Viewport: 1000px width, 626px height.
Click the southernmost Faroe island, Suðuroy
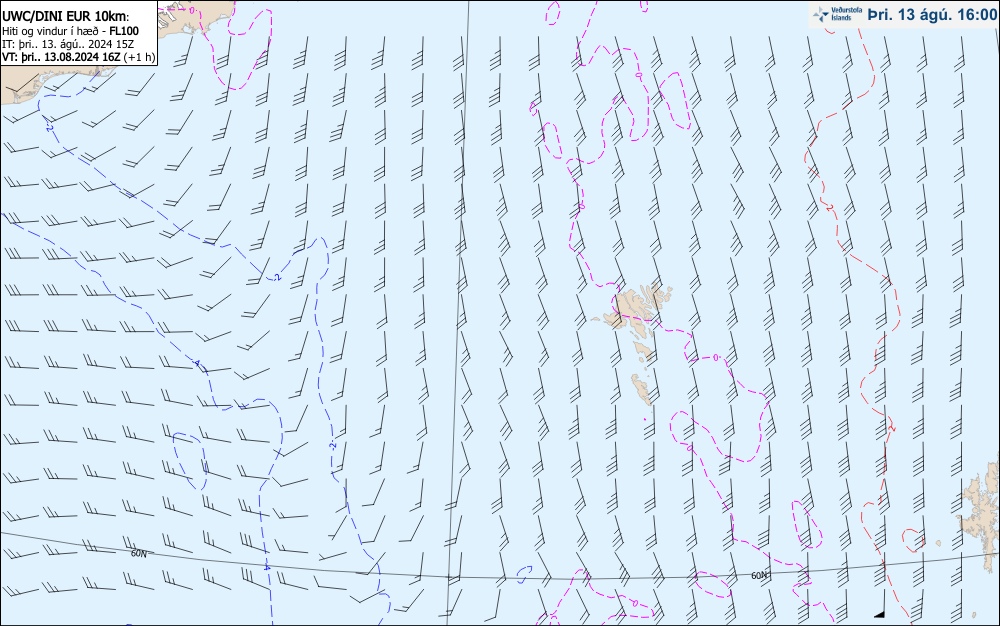642,388
